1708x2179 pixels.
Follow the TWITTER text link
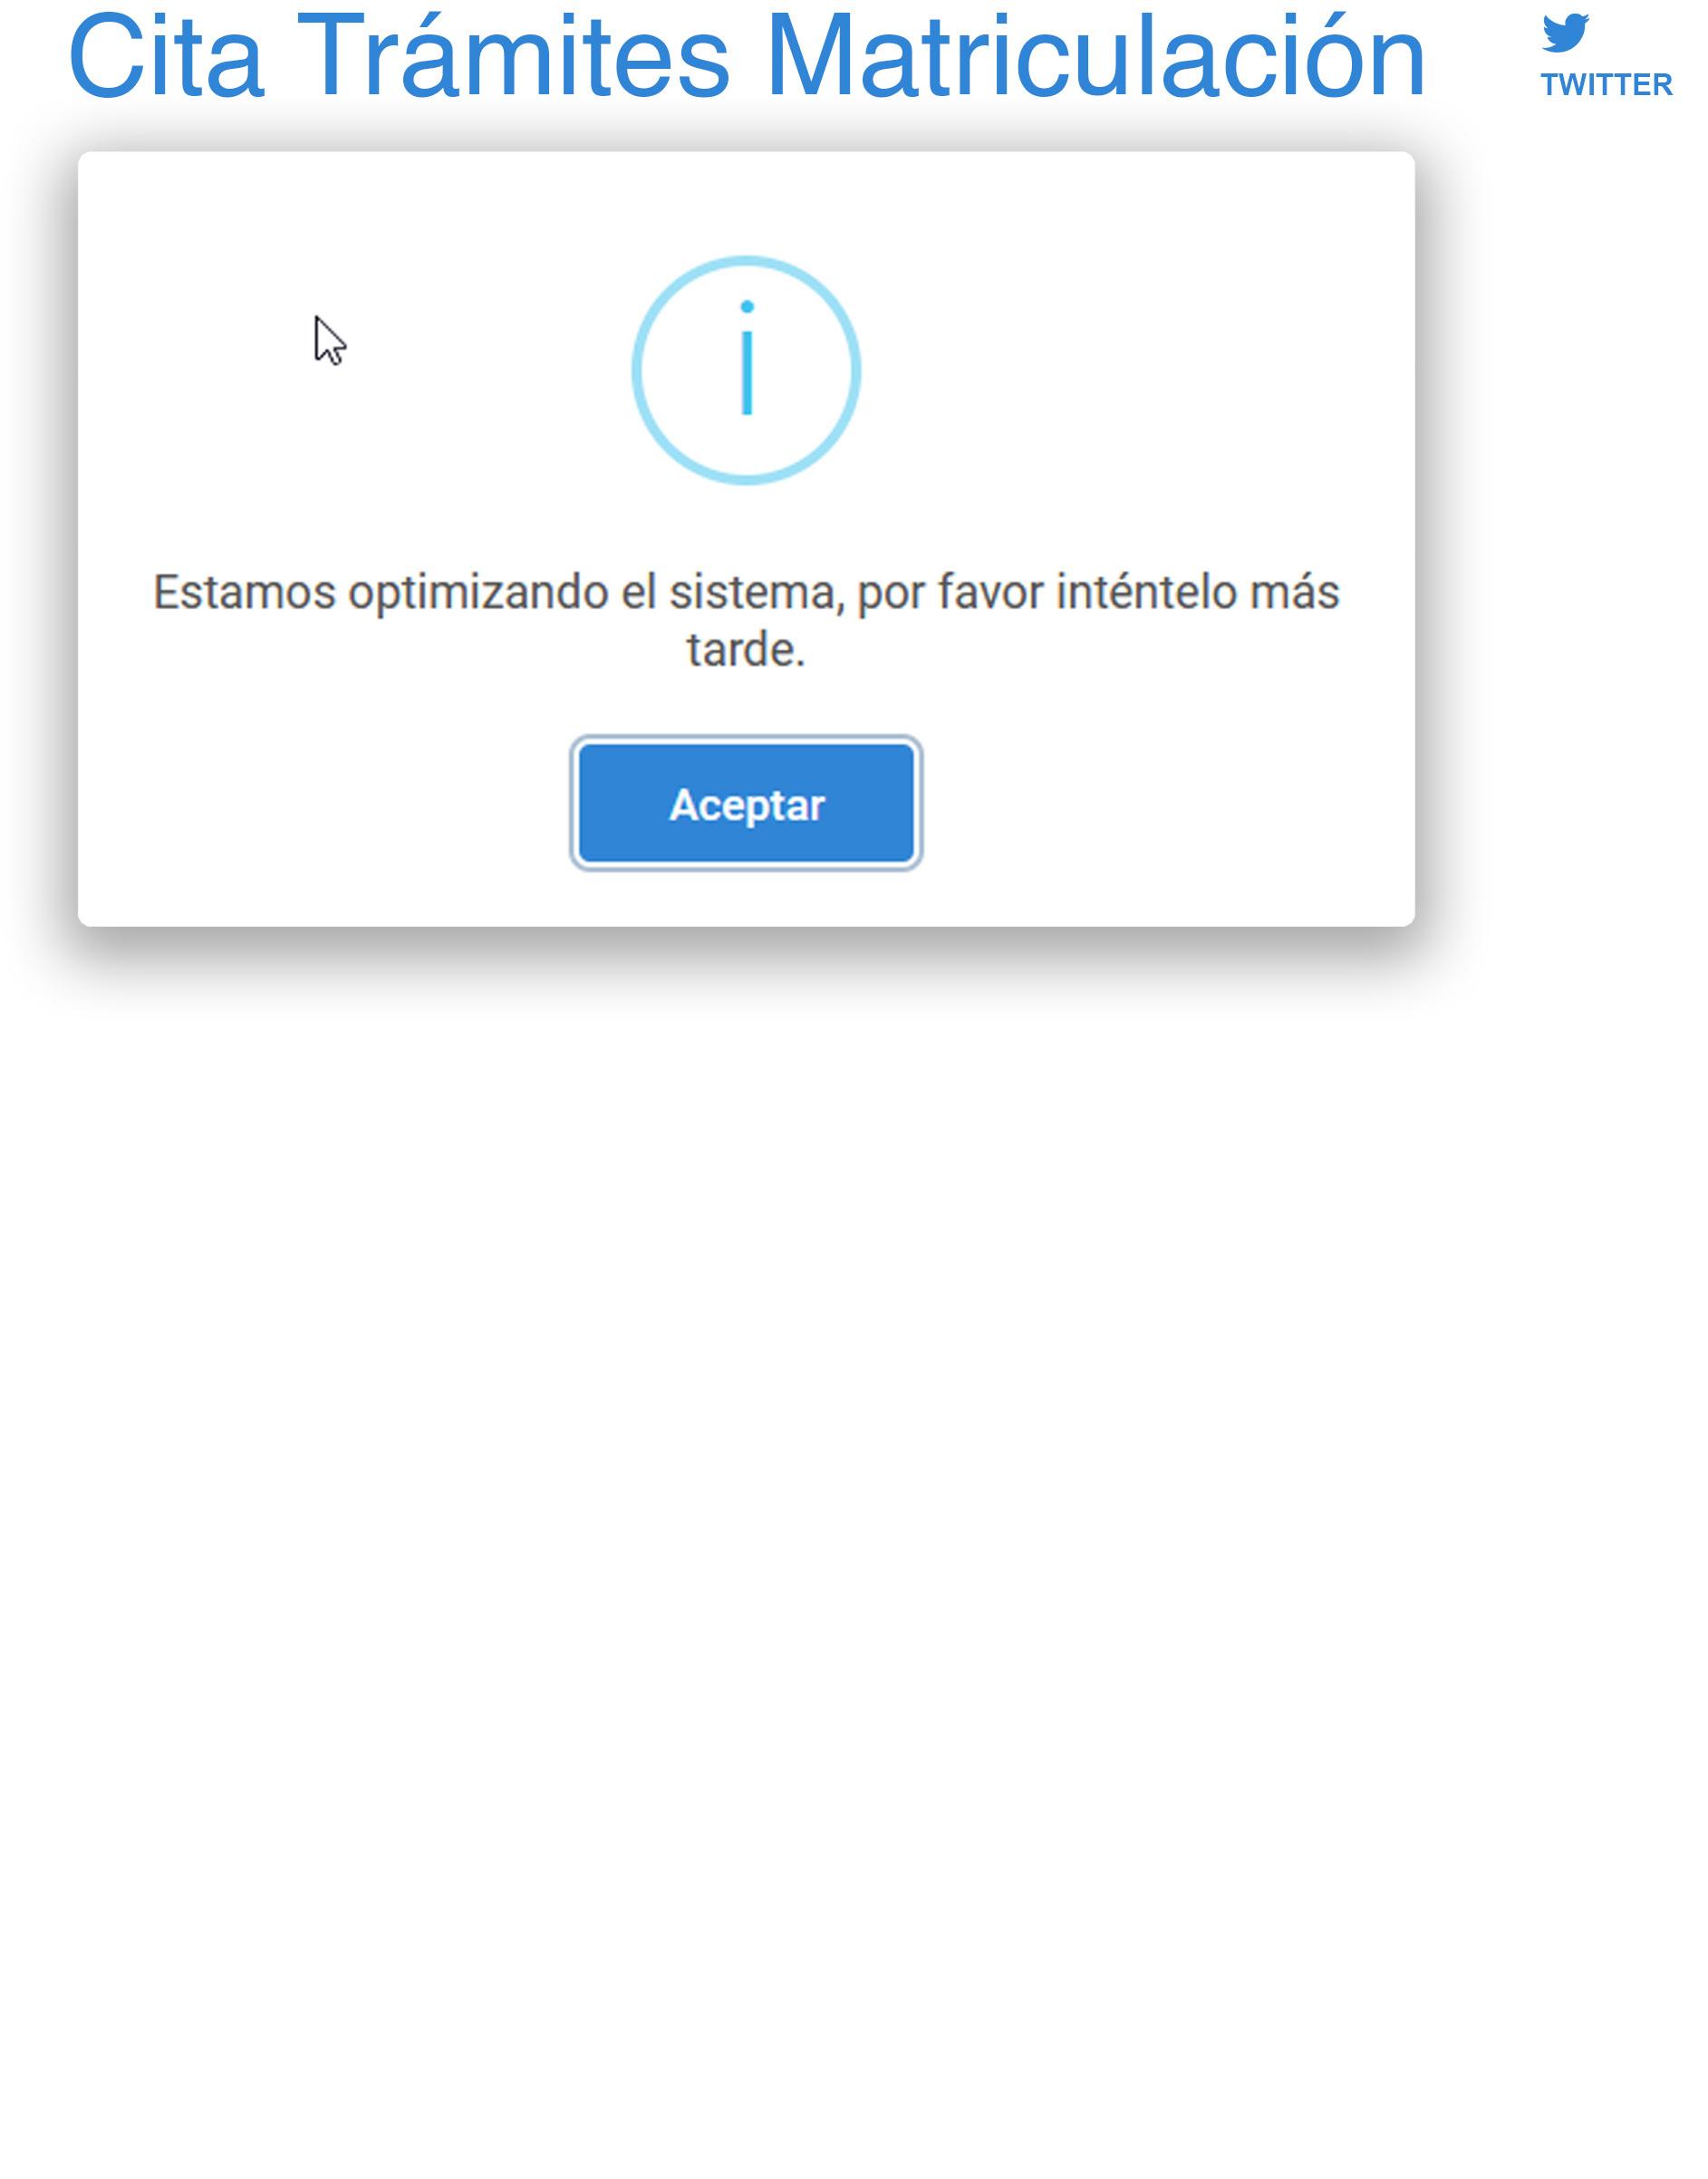pos(1606,85)
